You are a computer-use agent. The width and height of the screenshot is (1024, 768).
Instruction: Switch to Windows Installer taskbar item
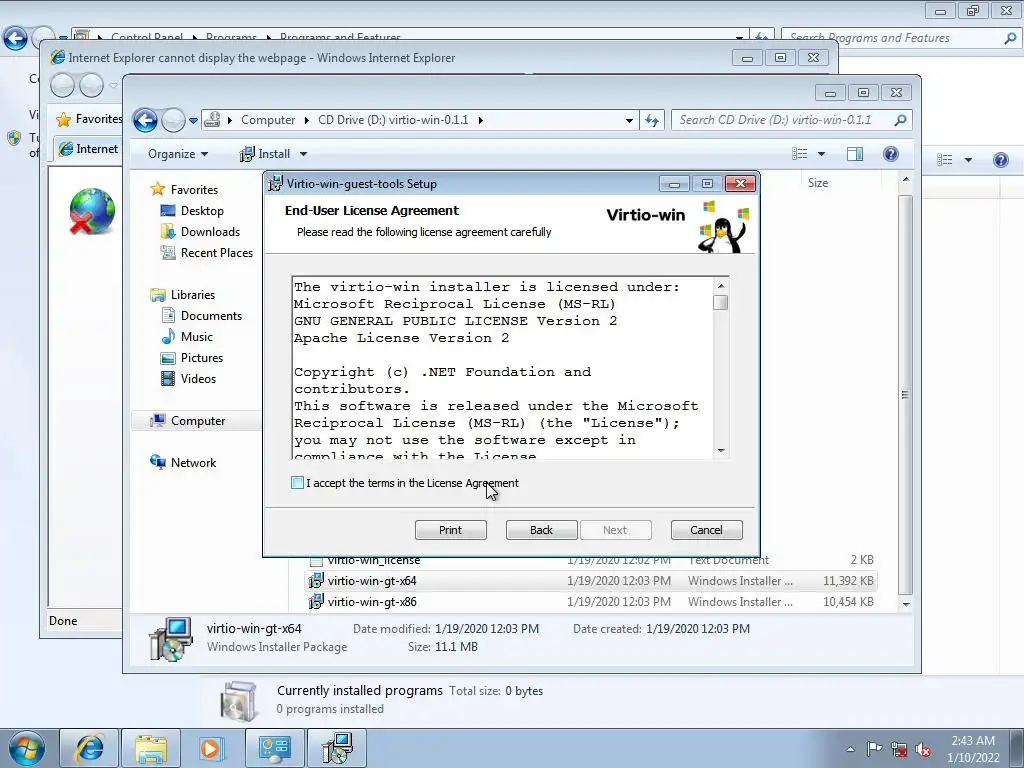pyautogui.click(x=337, y=748)
